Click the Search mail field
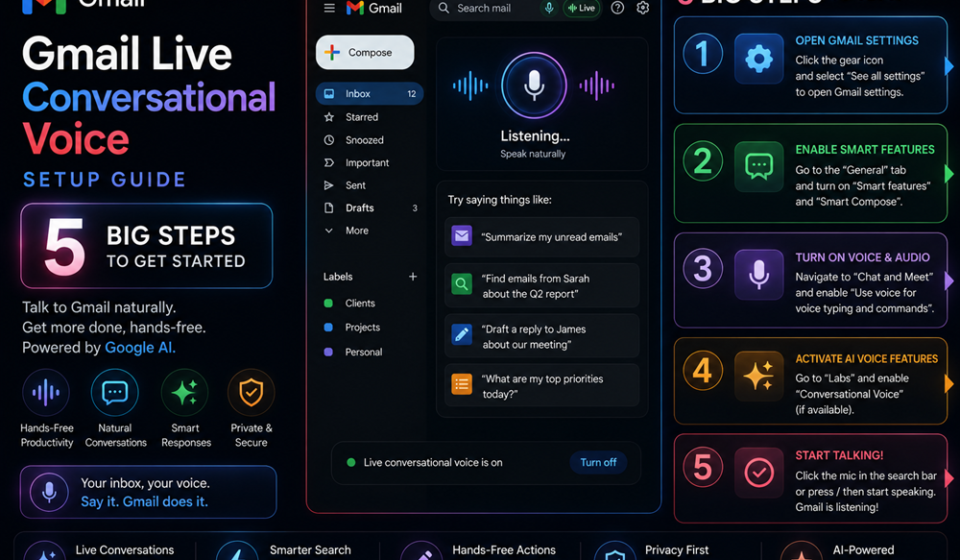Image resolution: width=960 pixels, height=560 pixels. pyautogui.click(x=484, y=8)
